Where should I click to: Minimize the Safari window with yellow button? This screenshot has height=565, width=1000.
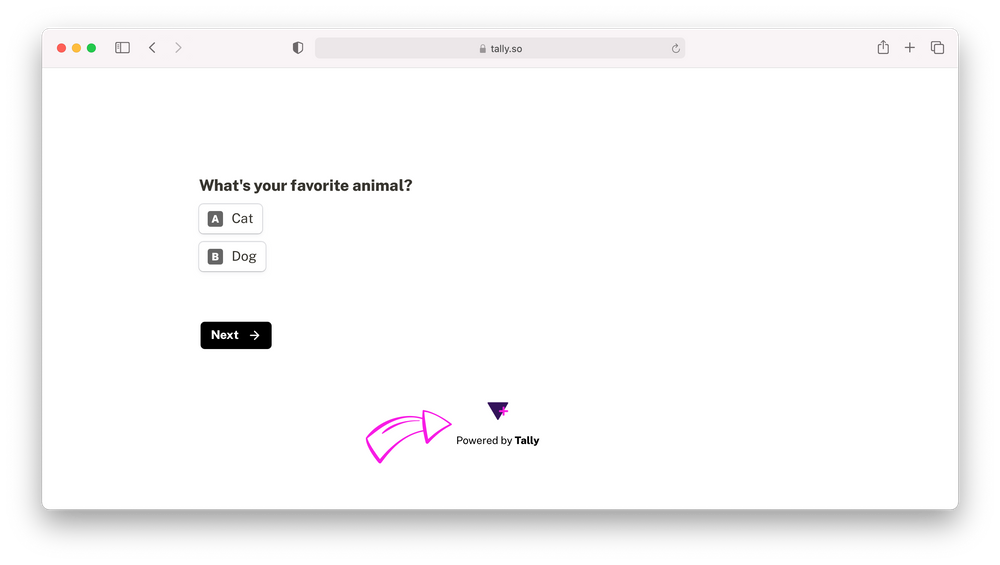pos(77,48)
